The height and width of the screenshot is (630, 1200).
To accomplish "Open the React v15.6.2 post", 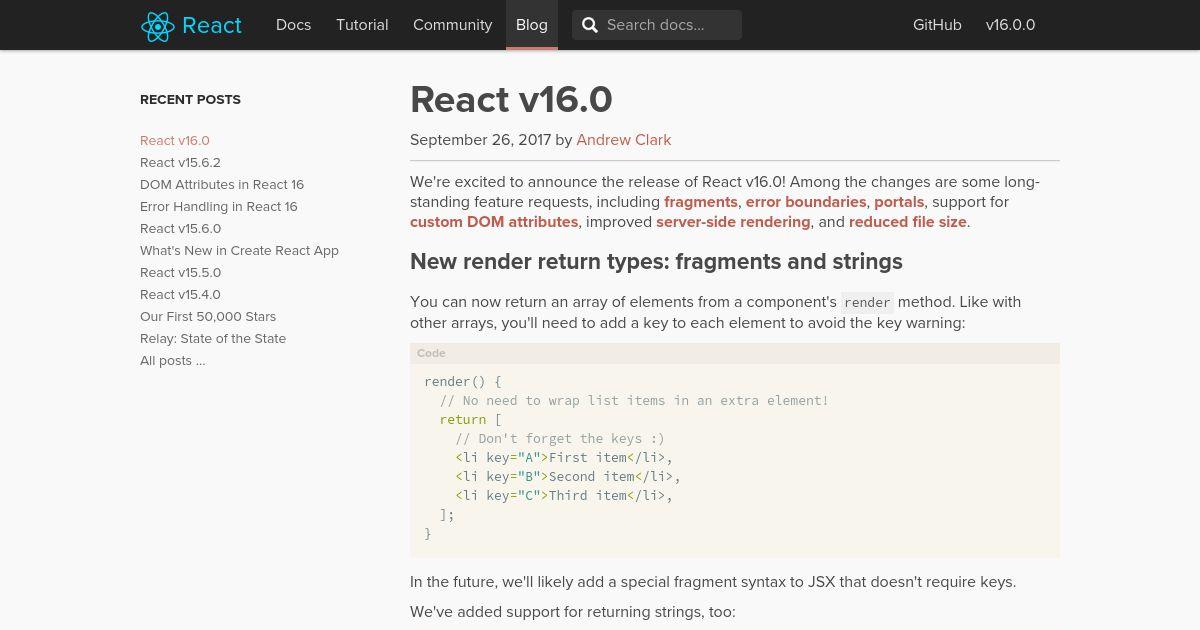I will tap(180, 163).
